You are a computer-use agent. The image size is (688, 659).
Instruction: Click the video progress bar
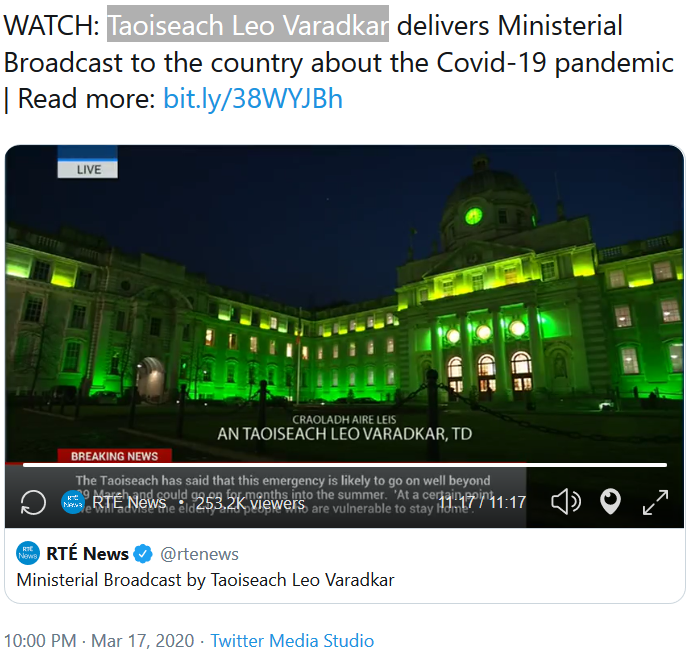point(345,465)
